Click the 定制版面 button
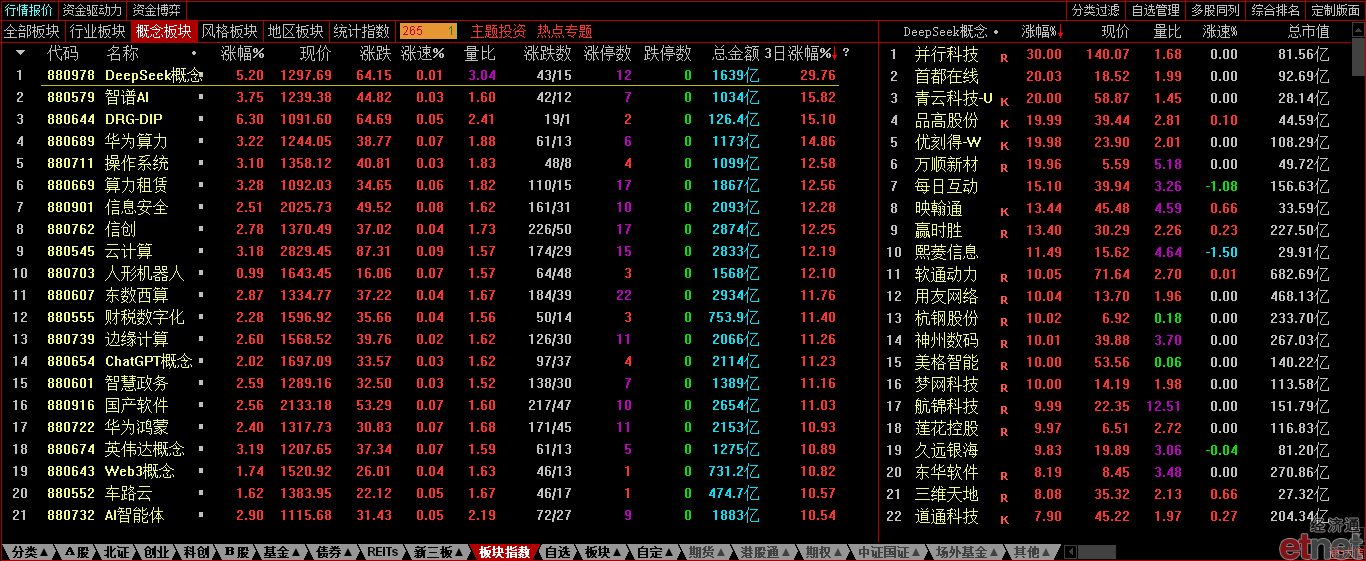Screen dimensions: 1366x561 1335,10
